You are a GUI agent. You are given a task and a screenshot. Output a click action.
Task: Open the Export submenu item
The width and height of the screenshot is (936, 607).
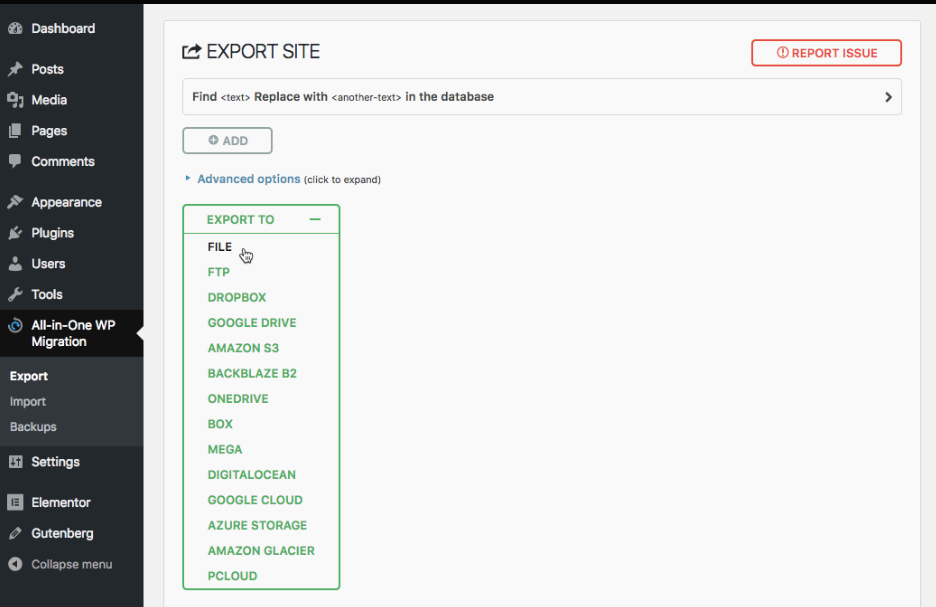pos(29,376)
